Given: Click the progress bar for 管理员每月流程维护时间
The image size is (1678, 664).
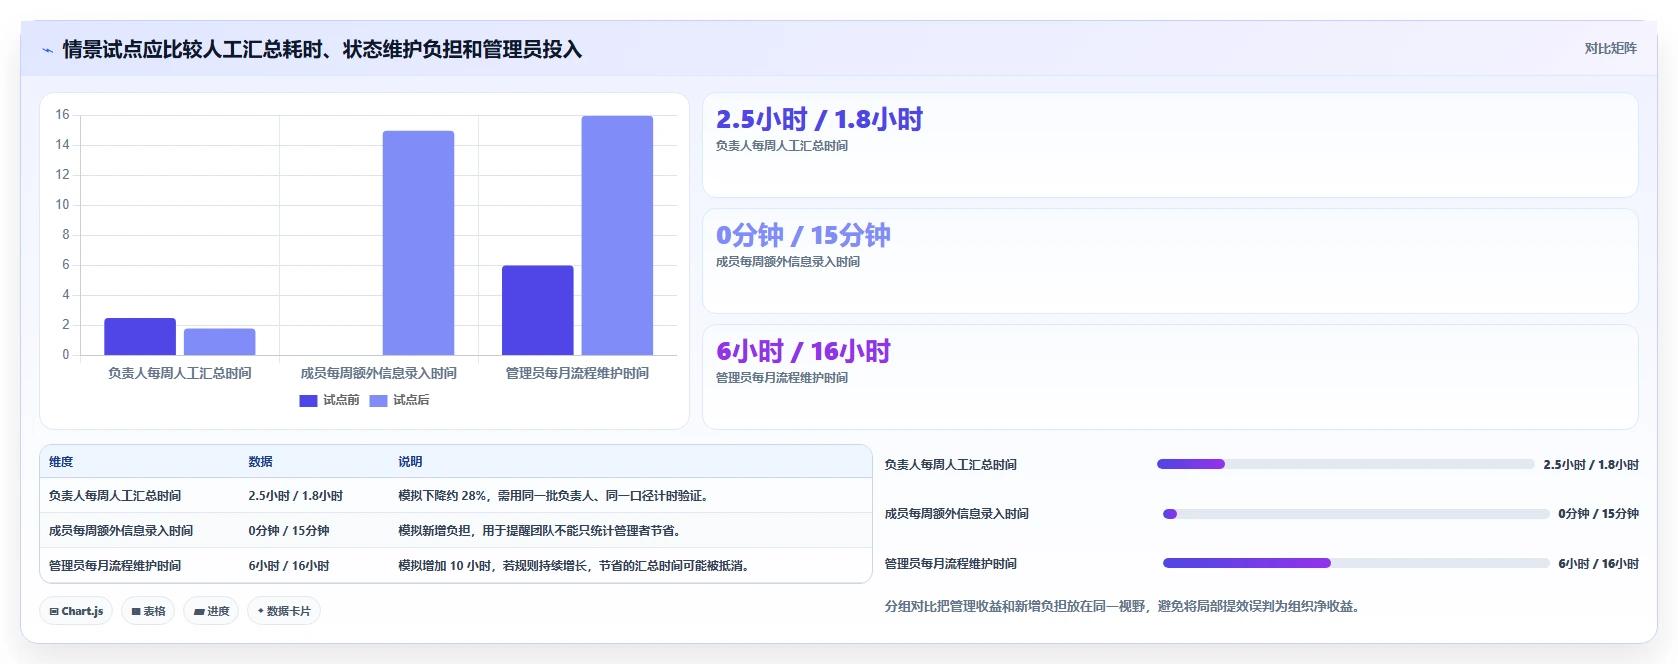Looking at the screenshot, I should (1356, 563).
